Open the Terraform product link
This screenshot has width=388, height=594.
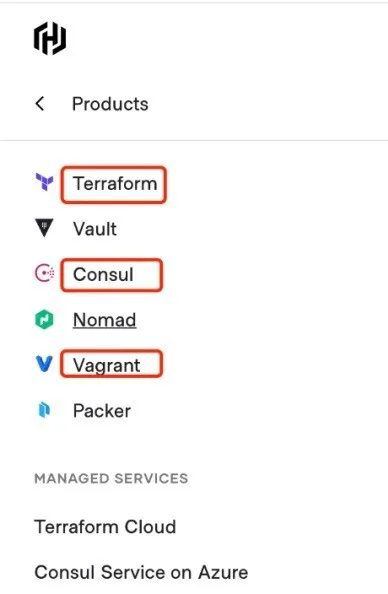(x=115, y=184)
